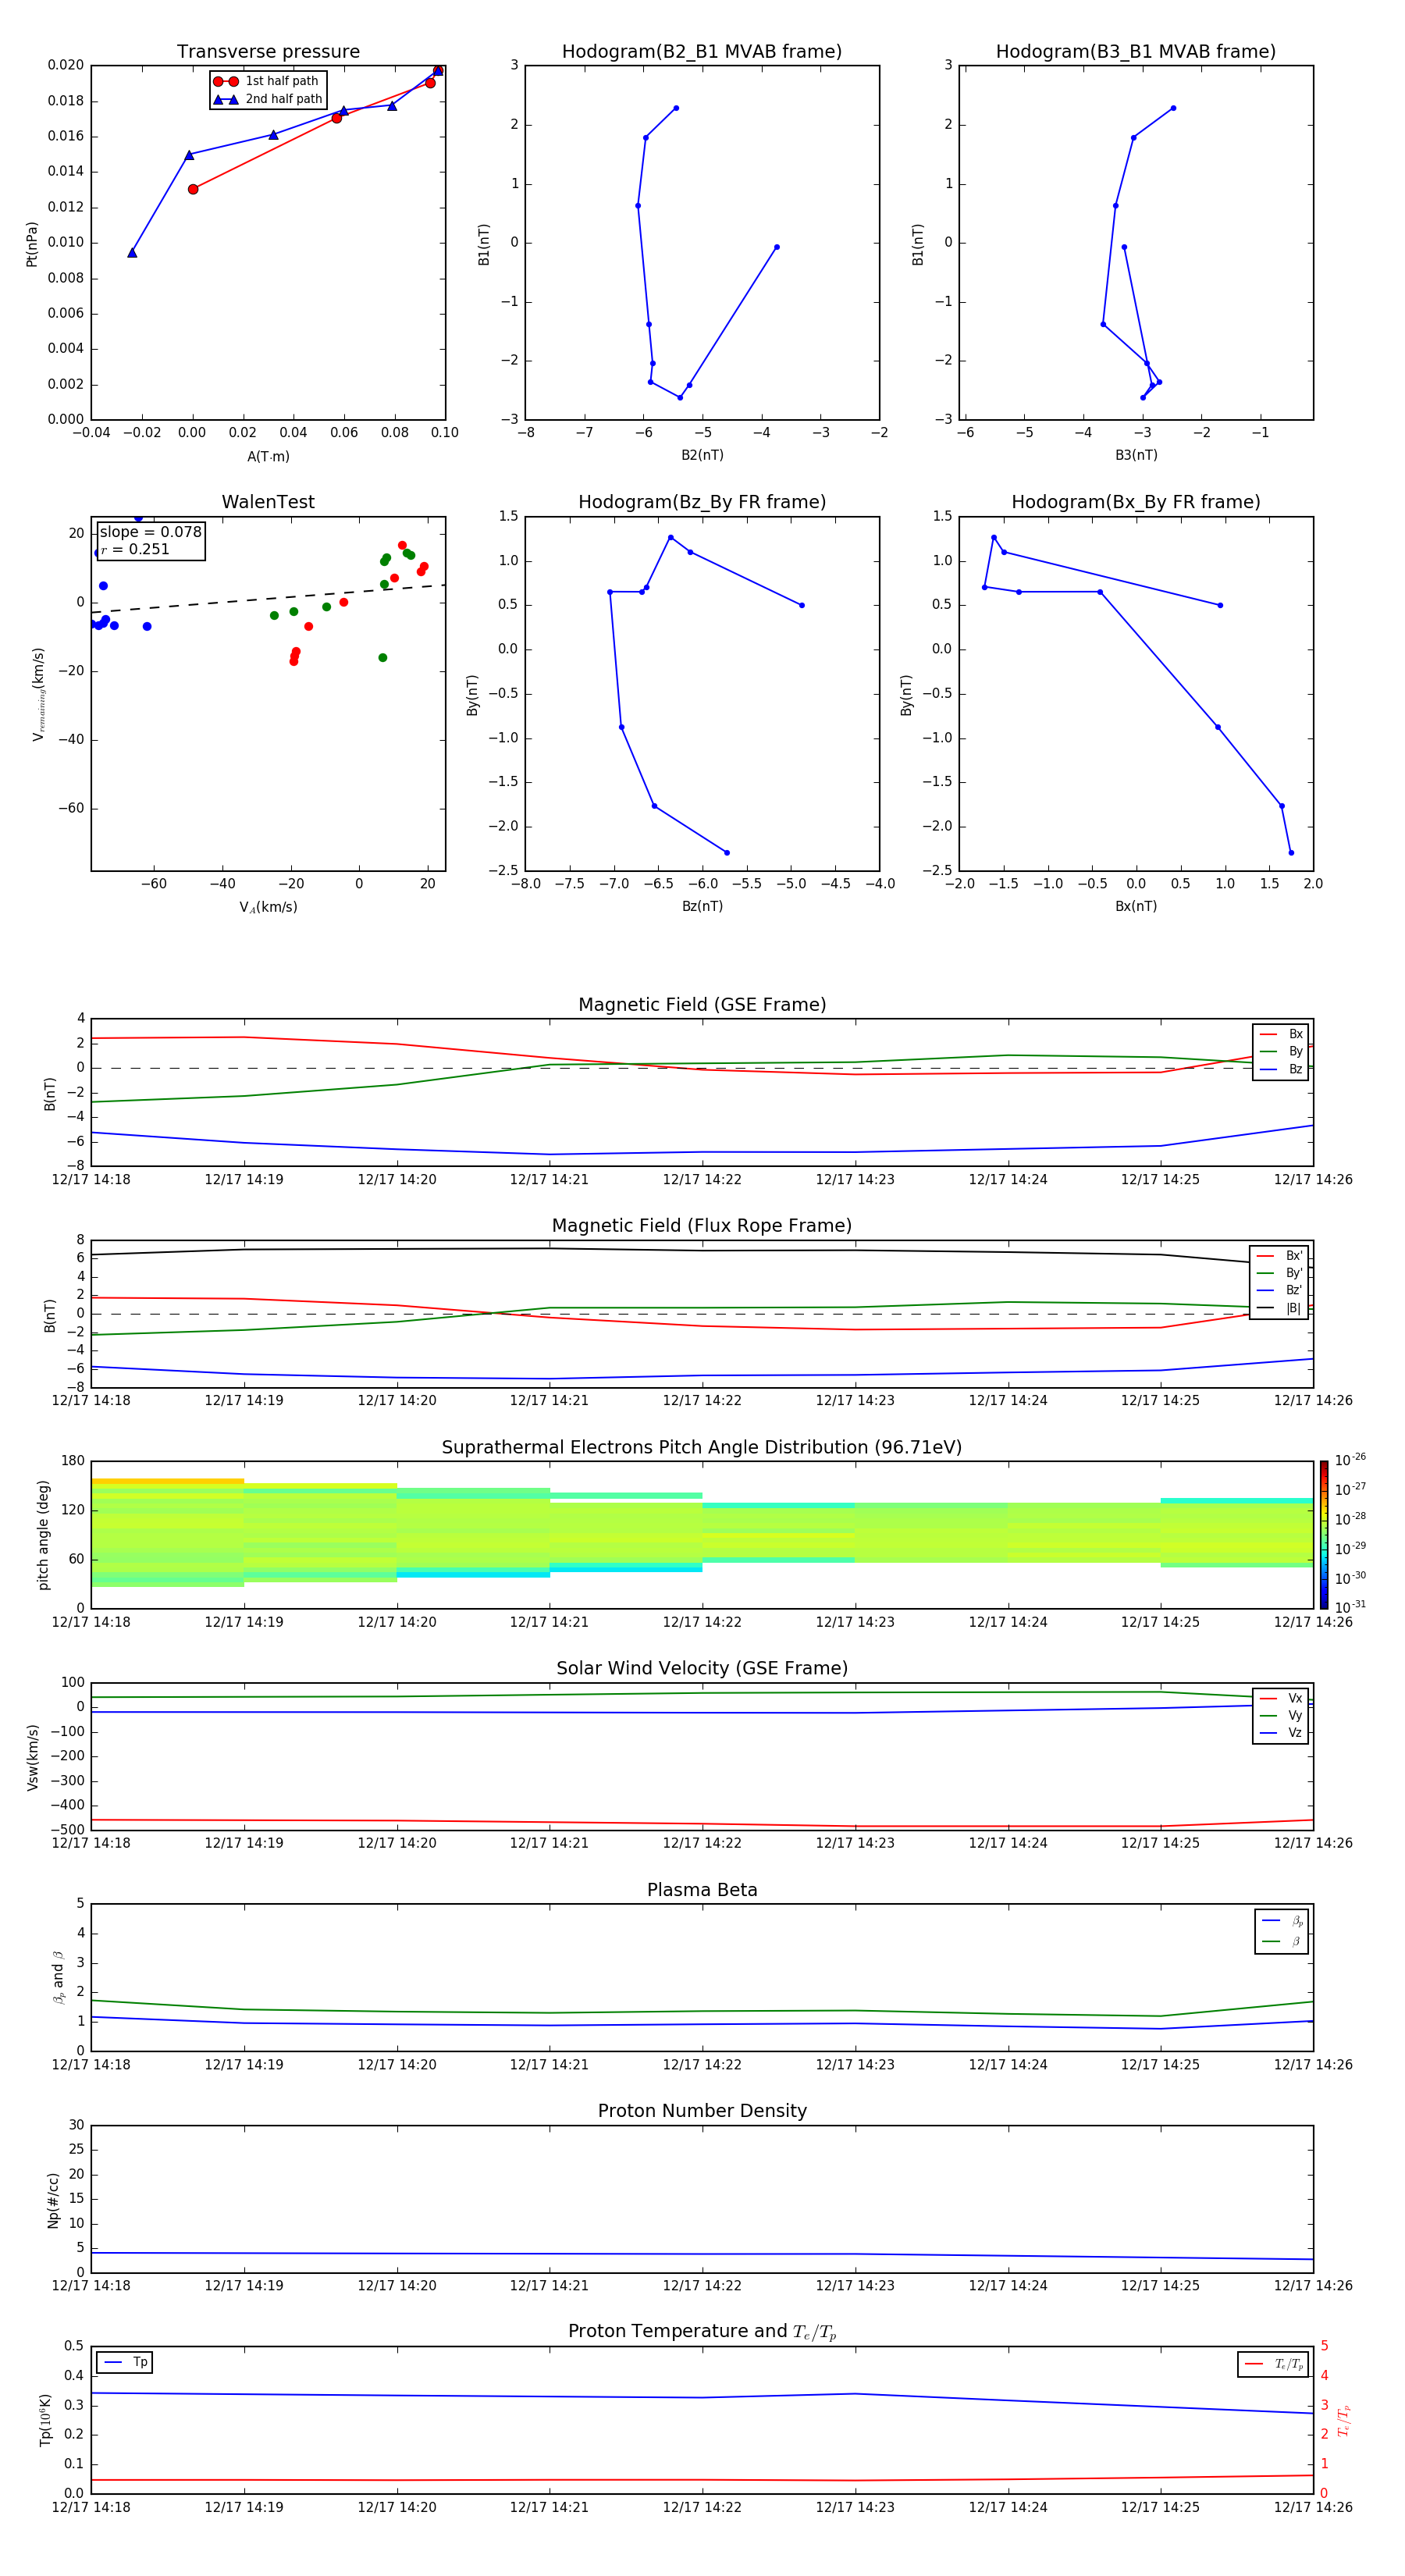Click the lowest blue triangle in pressure plot
The image size is (1405, 2576).
pyautogui.click(x=132, y=253)
